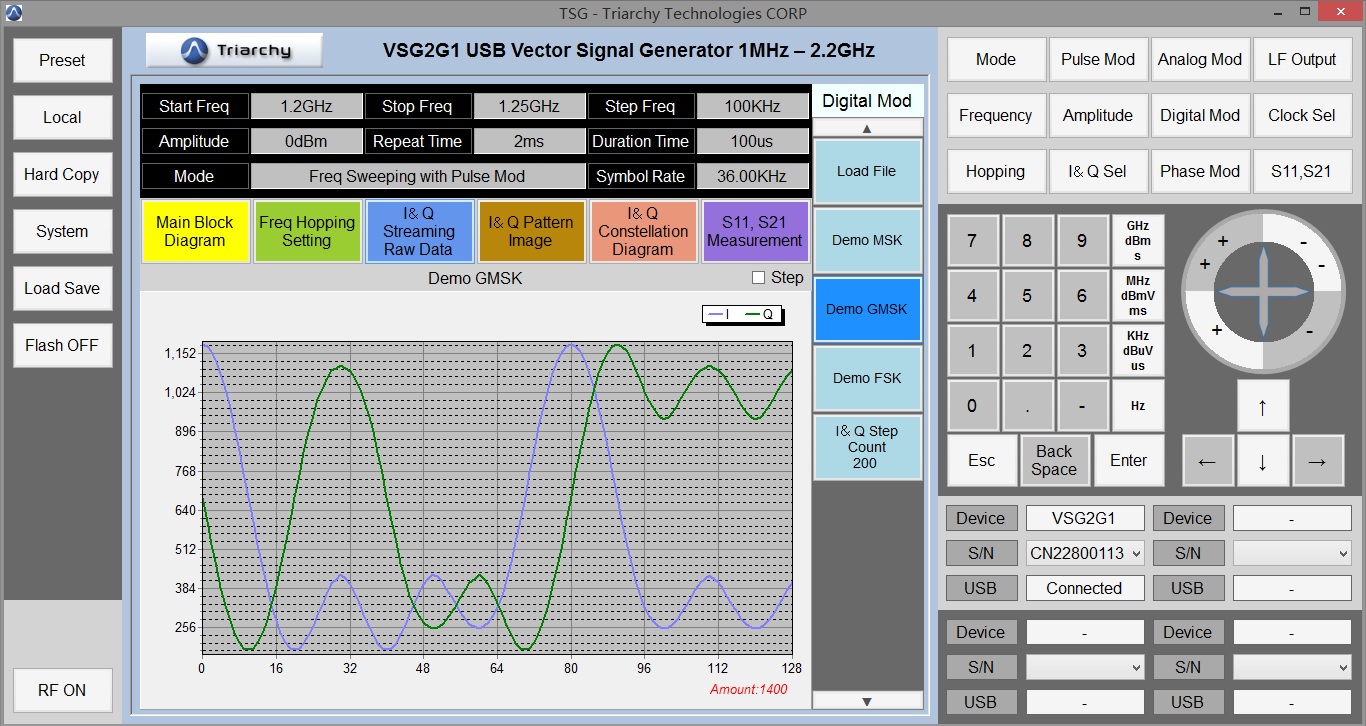The width and height of the screenshot is (1366, 726).
Task: Click the left arrow navigation key
Action: click(x=1207, y=461)
